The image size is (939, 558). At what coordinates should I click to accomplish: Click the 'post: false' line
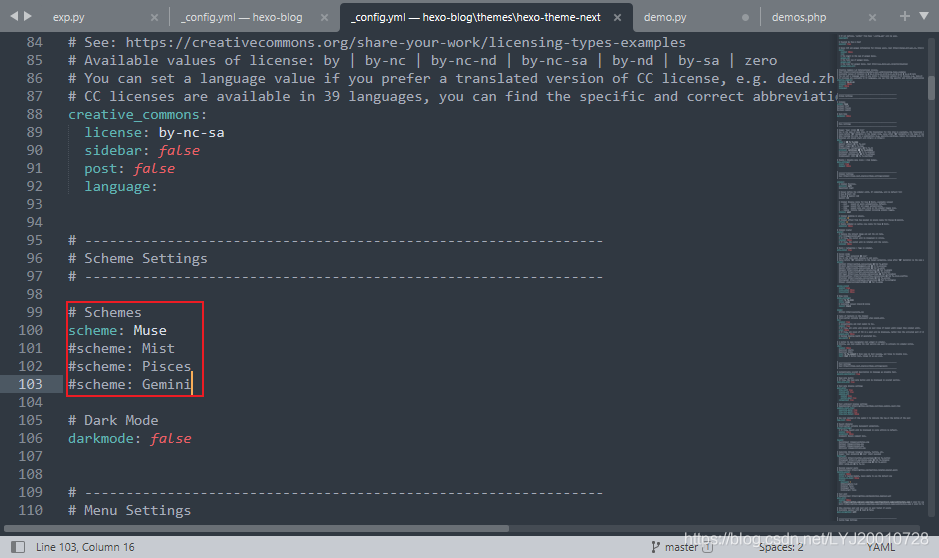tap(129, 169)
